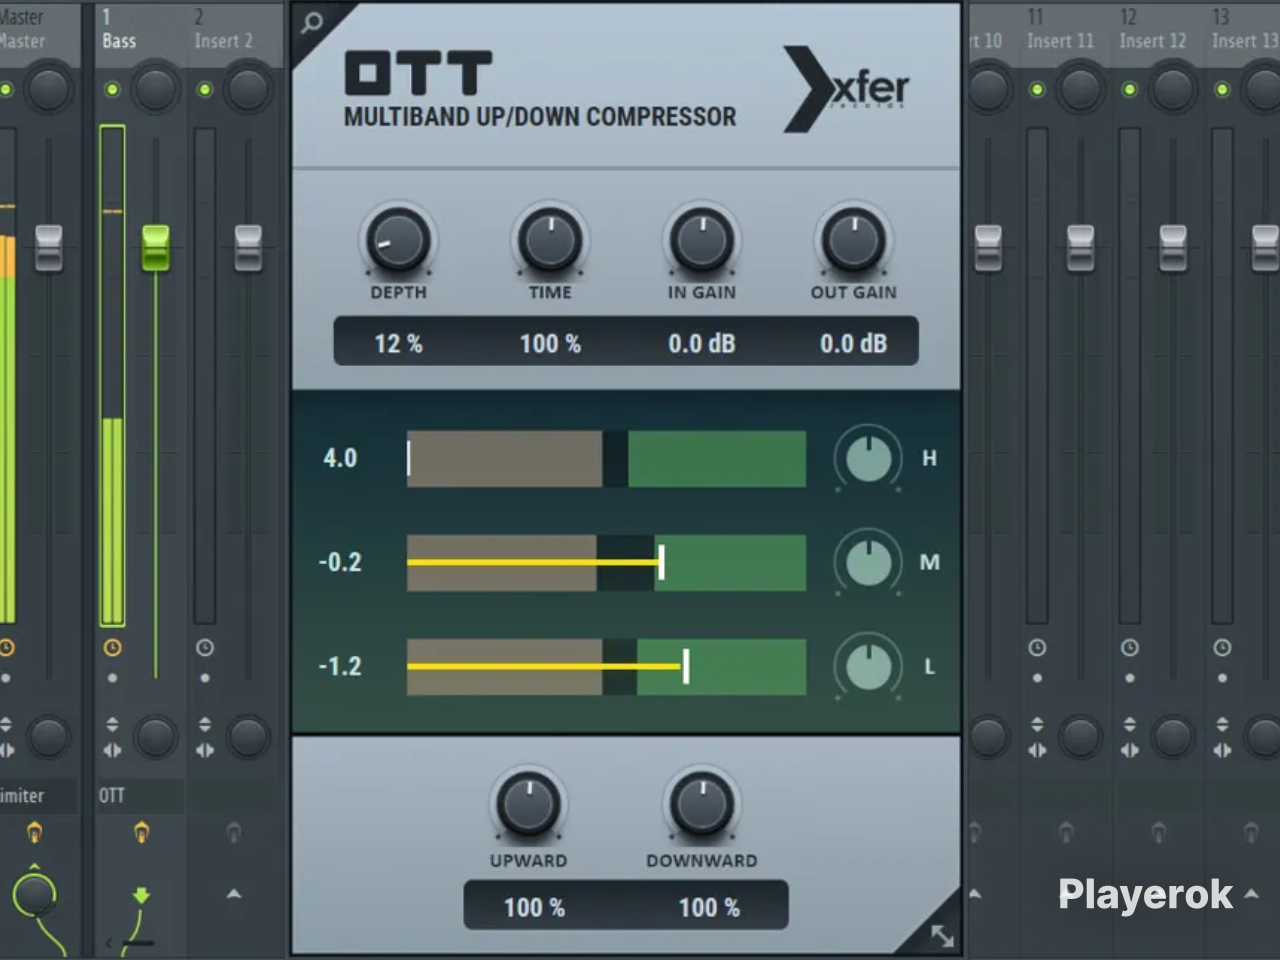
Task: Toggle the record-arm dot on Insert 11
Action: click(x=1037, y=678)
